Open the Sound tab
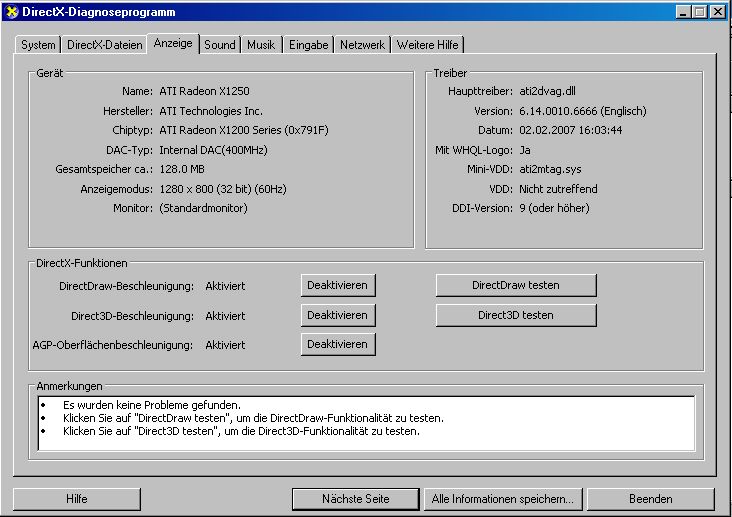Screen dimensions: 732x517 (220, 45)
